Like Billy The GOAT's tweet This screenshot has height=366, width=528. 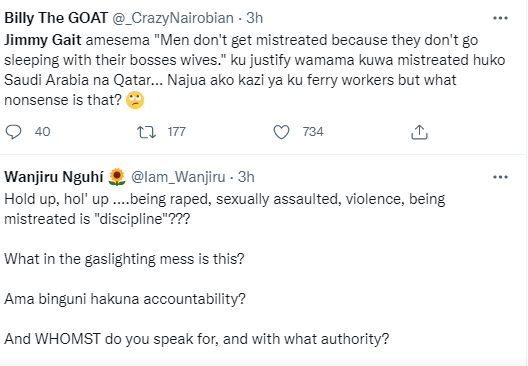[281, 132]
